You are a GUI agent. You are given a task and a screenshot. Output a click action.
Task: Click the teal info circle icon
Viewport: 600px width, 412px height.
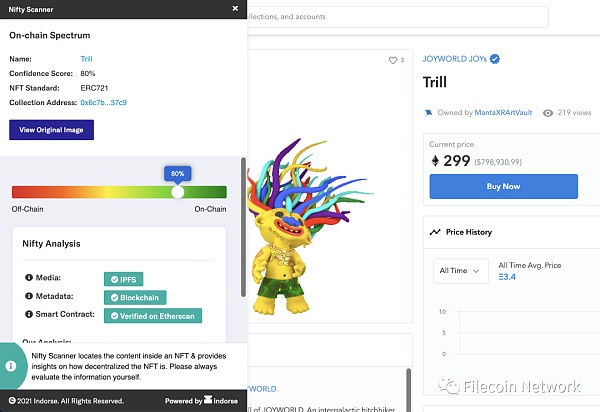coord(11,366)
